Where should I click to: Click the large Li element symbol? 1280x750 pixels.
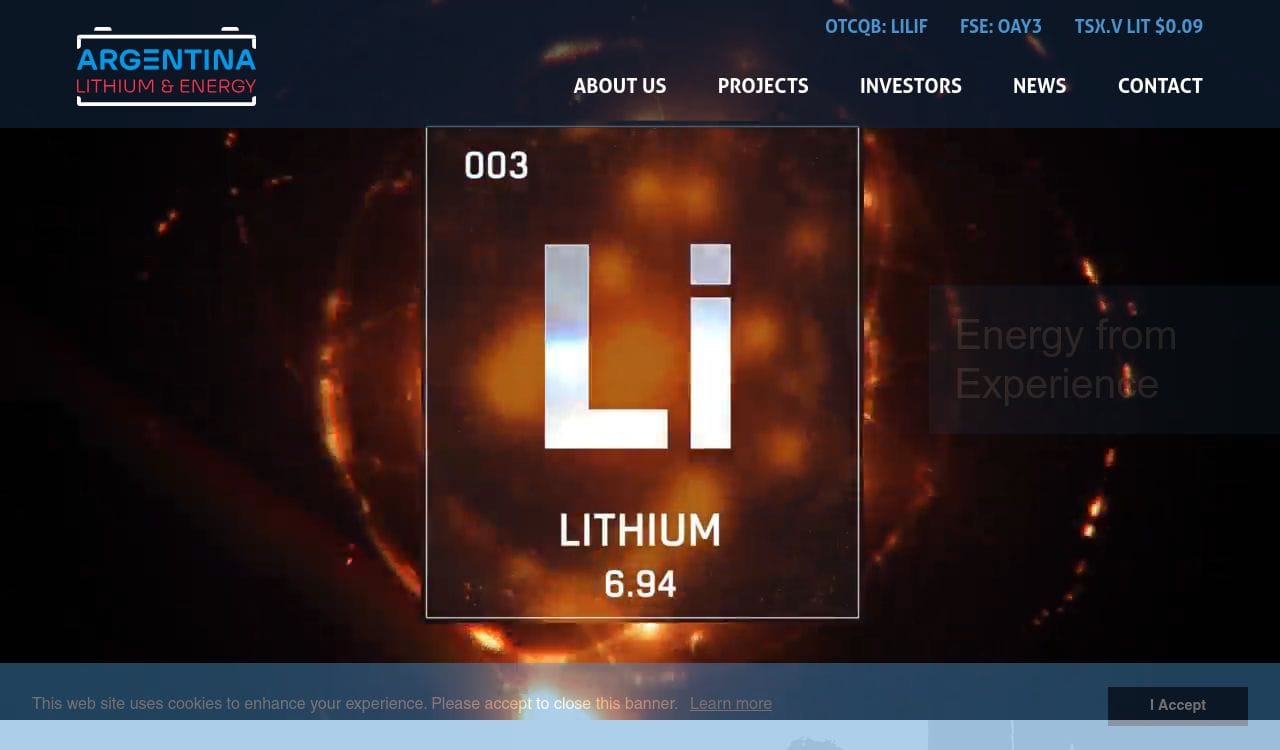[x=637, y=346]
